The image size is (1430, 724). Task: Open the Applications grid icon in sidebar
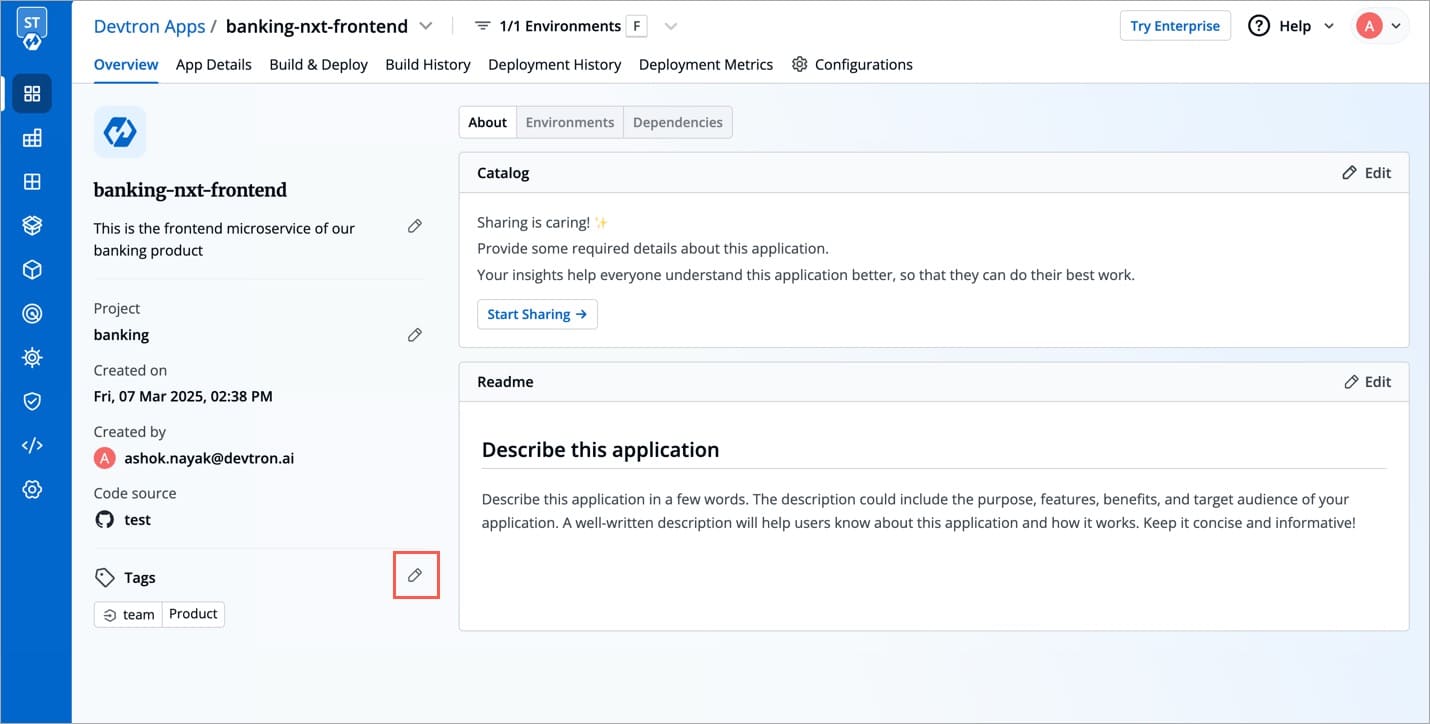[x=32, y=93]
